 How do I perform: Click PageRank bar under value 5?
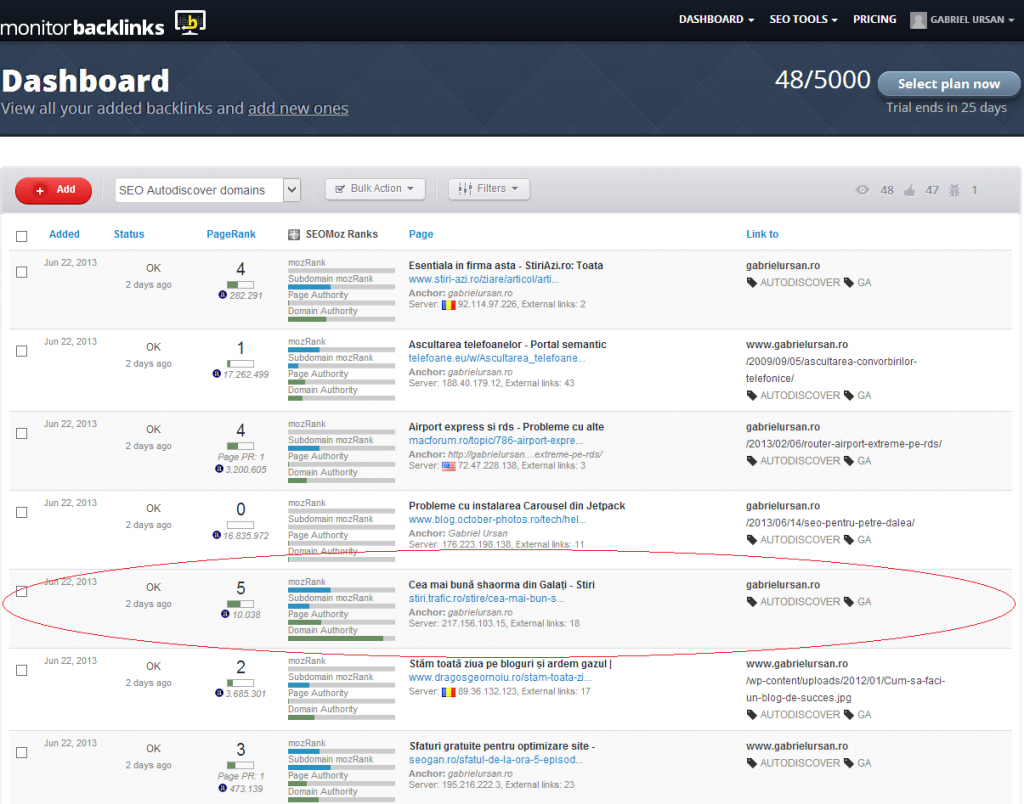(240, 604)
